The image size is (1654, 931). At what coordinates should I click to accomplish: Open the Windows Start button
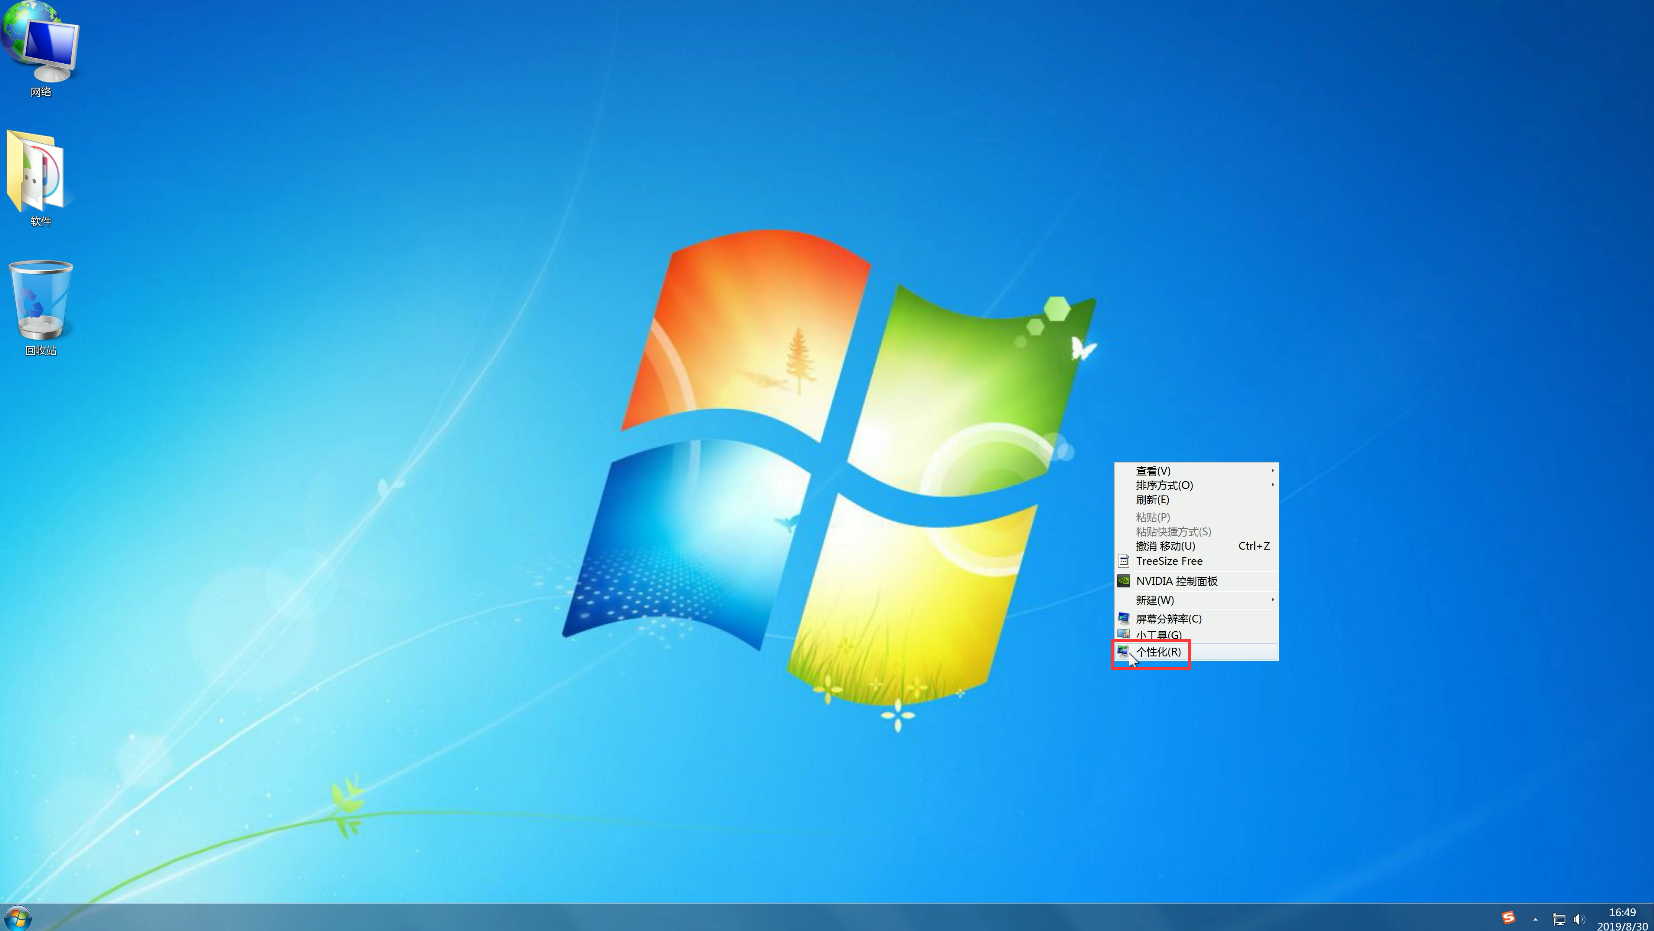17,917
